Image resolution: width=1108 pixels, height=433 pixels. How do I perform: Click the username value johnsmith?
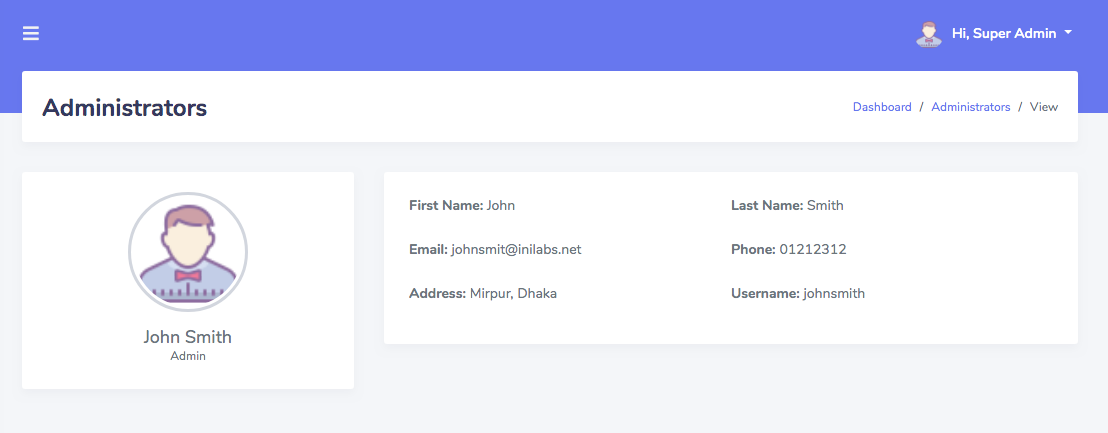pyautogui.click(x=834, y=293)
